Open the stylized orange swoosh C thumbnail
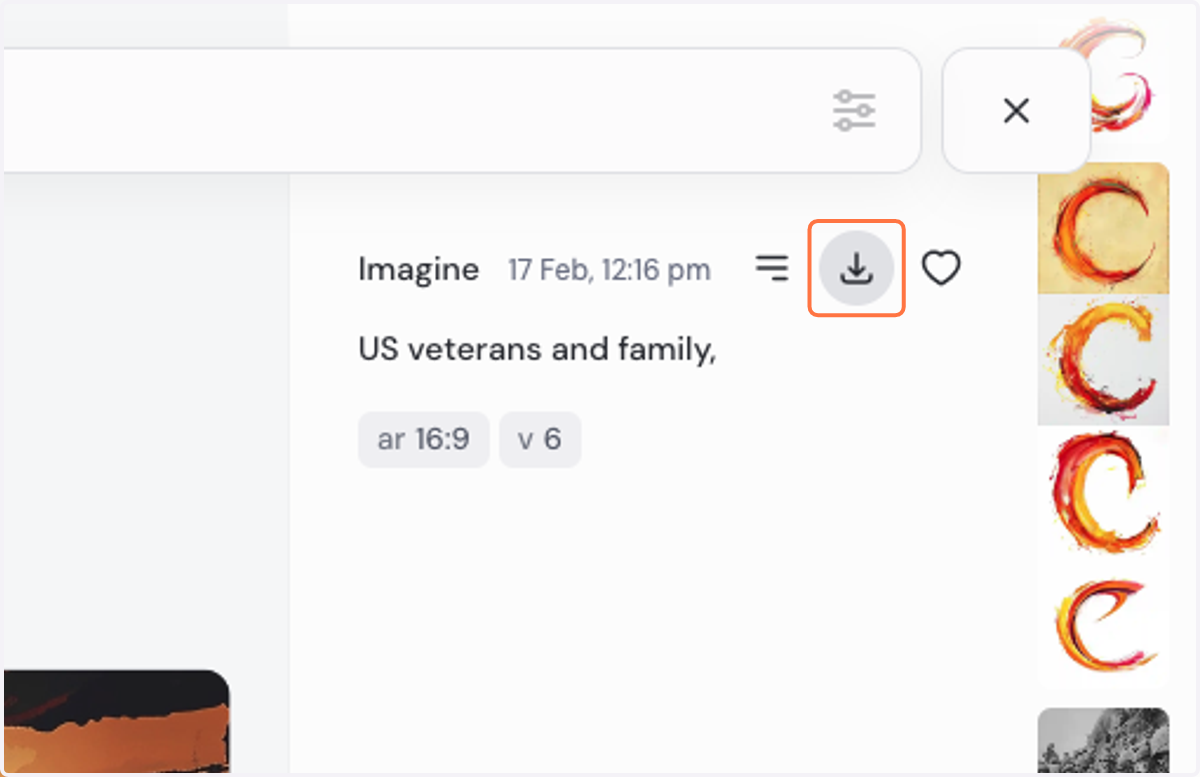This screenshot has height=777, width=1200. tap(1103, 622)
